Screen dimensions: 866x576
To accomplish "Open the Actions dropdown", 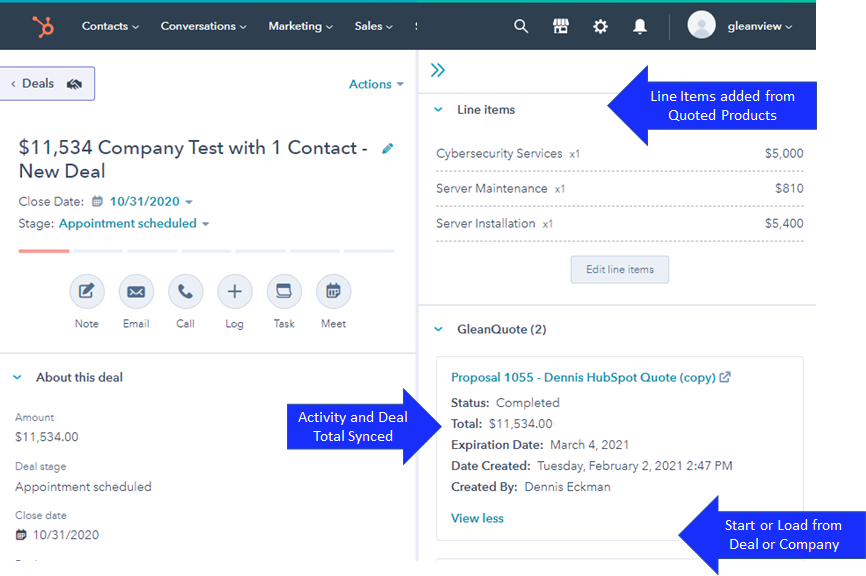I will pyautogui.click(x=376, y=84).
